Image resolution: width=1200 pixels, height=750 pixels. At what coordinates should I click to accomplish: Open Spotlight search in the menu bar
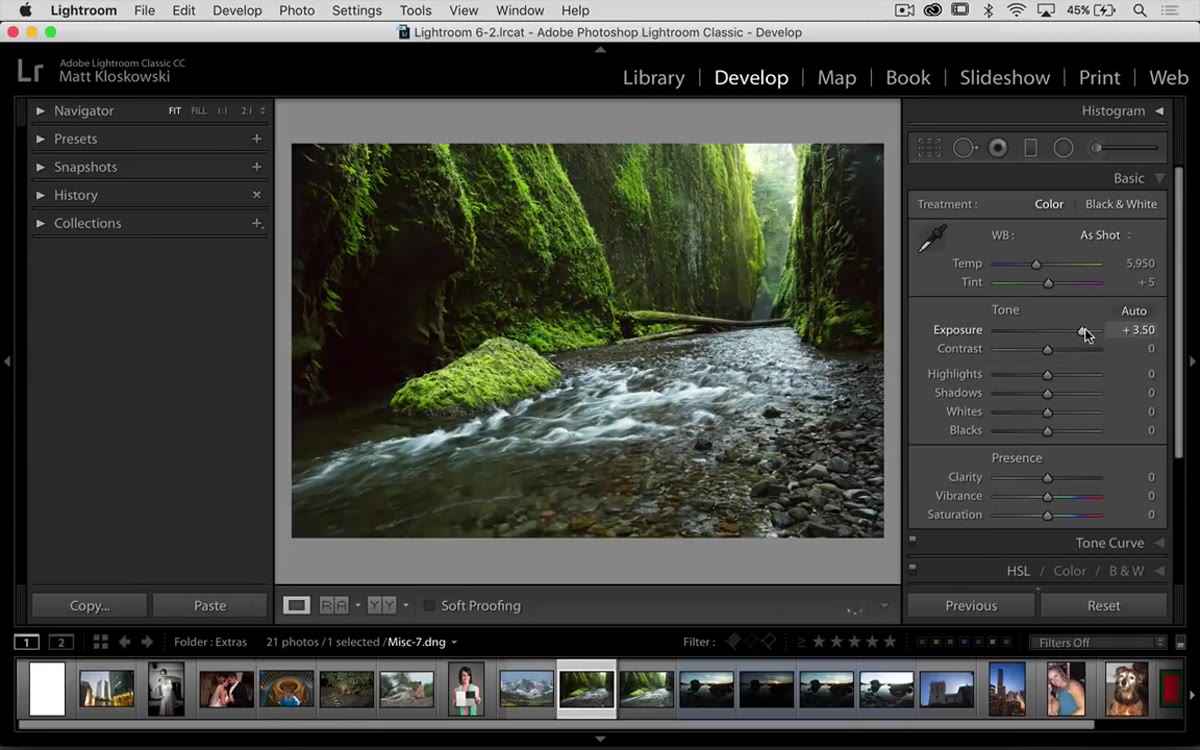click(x=1140, y=10)
